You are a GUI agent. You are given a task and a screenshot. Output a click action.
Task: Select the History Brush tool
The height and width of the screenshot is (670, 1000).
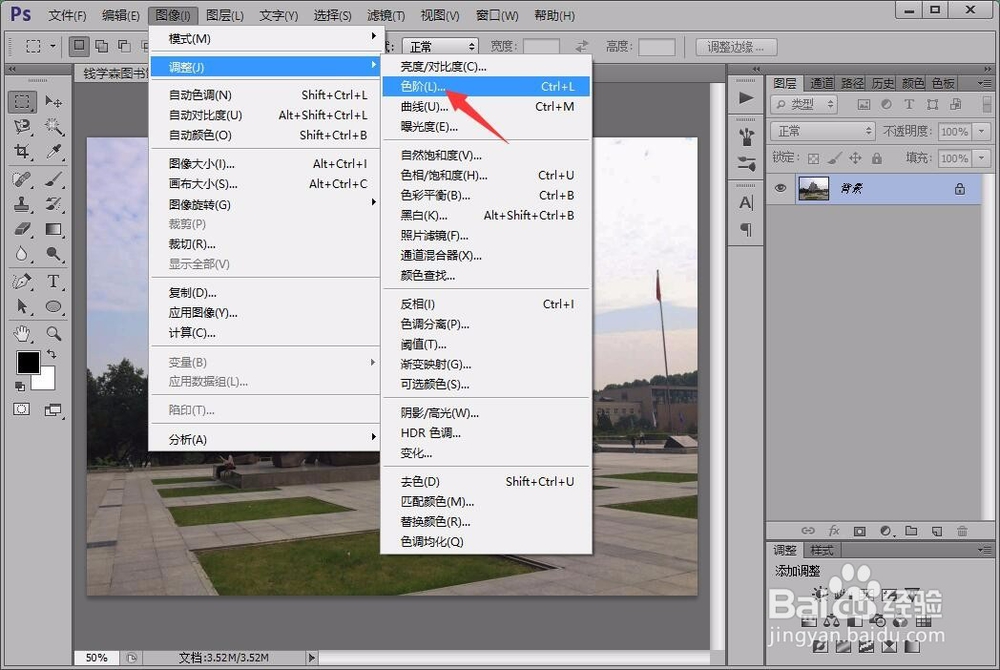click(54, 204)
